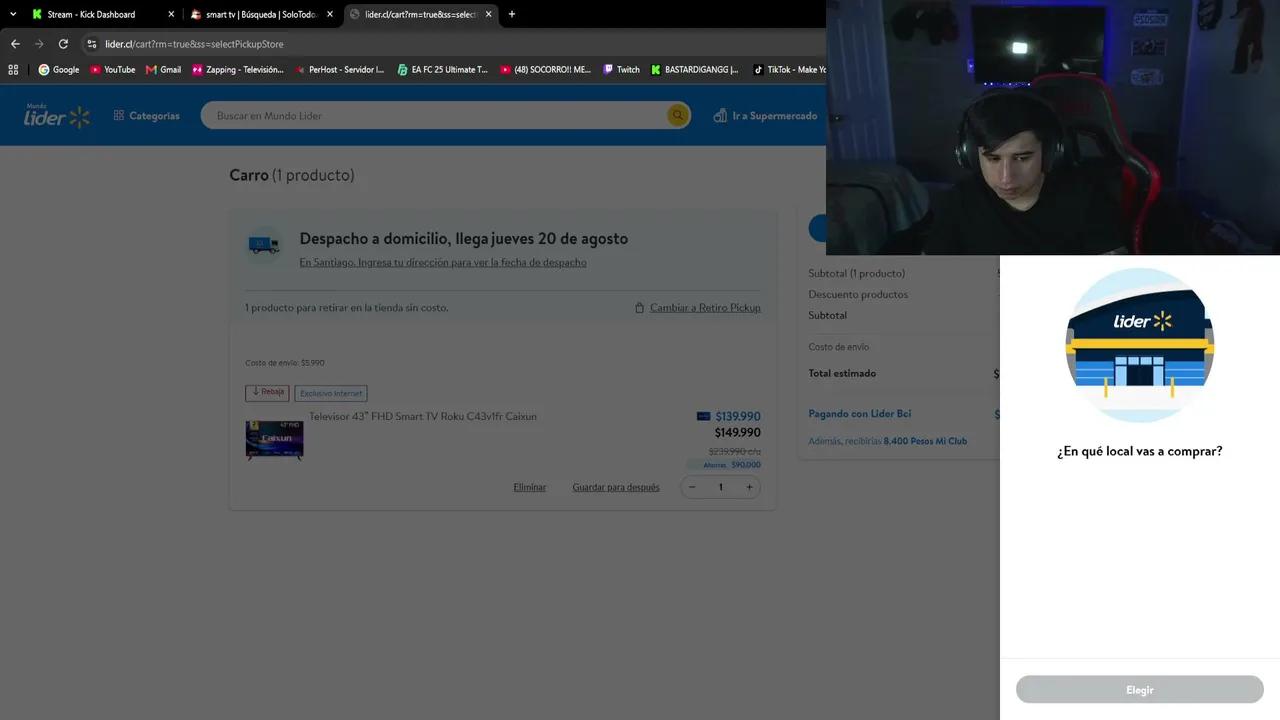This screenshot has height=720, width=1280.
Task: Click the yellow search magnifier button
Action: pyautogui.click(x=678, y=116)
